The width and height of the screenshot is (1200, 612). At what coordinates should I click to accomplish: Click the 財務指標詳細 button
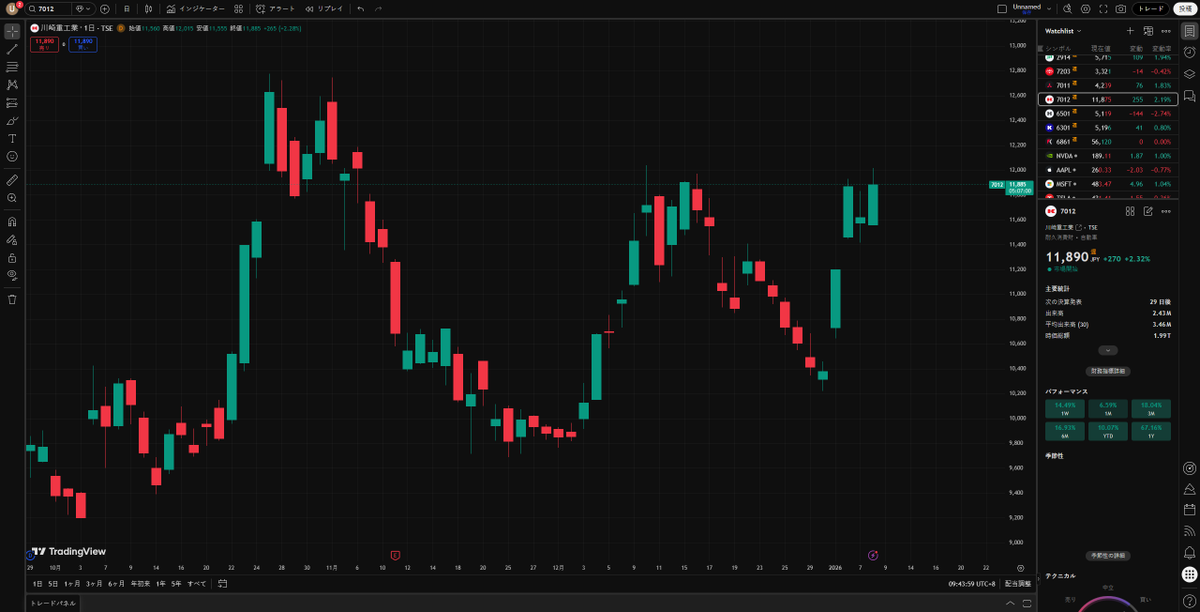coord(1107,371)
